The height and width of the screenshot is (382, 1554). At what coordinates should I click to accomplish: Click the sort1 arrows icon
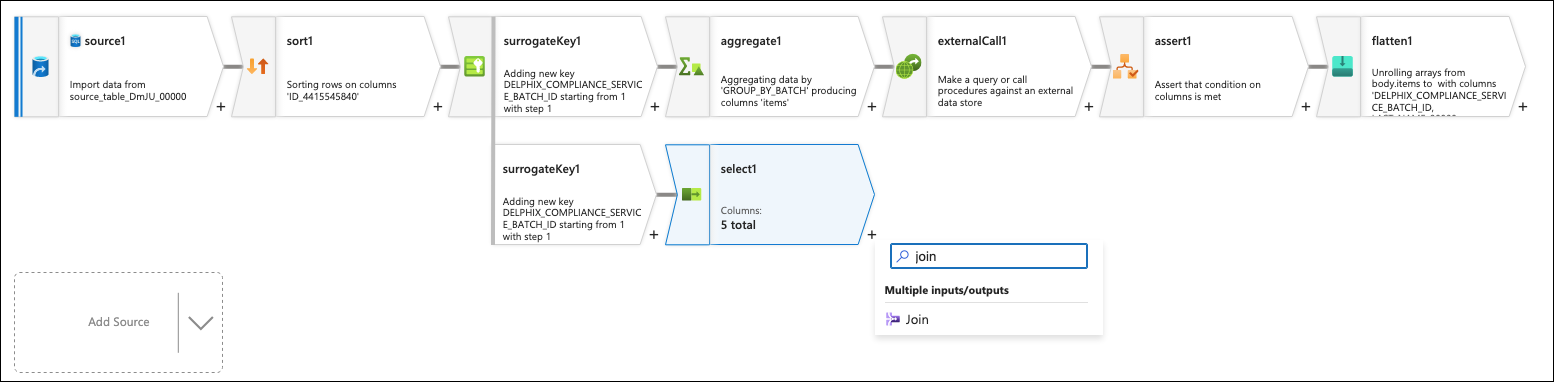(x=258, y=67)
